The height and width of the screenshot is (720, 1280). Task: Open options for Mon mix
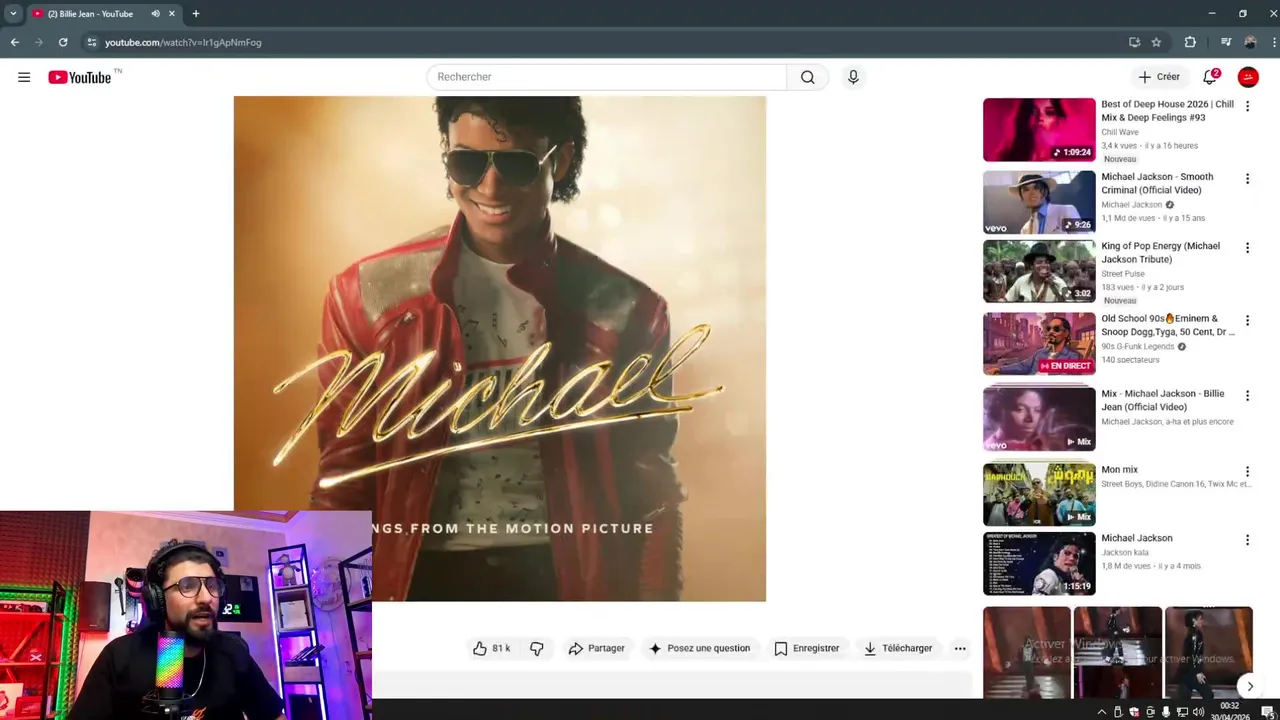[1247, 471]
